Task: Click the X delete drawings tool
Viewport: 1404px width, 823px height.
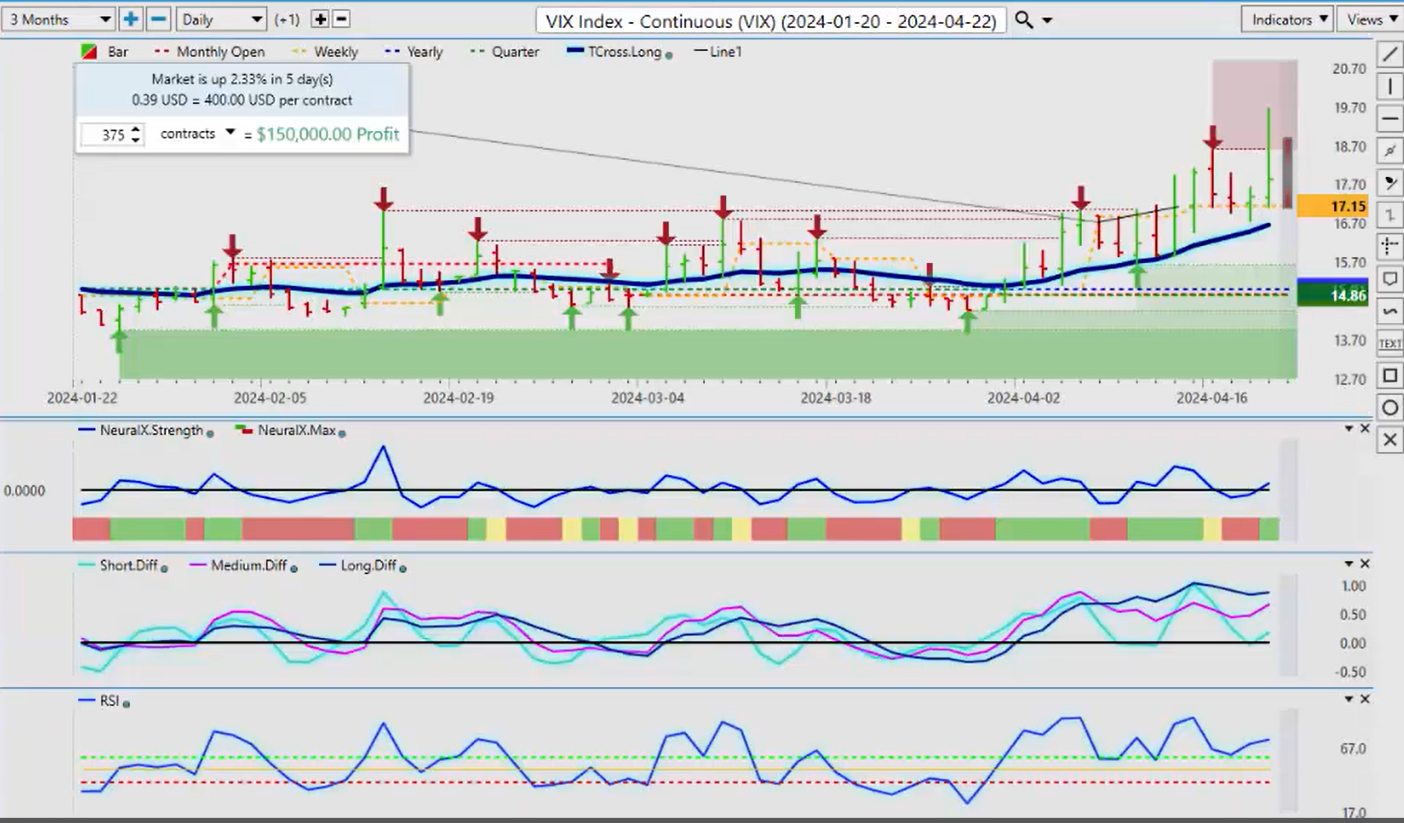Action: click(x=1390, y=439)
